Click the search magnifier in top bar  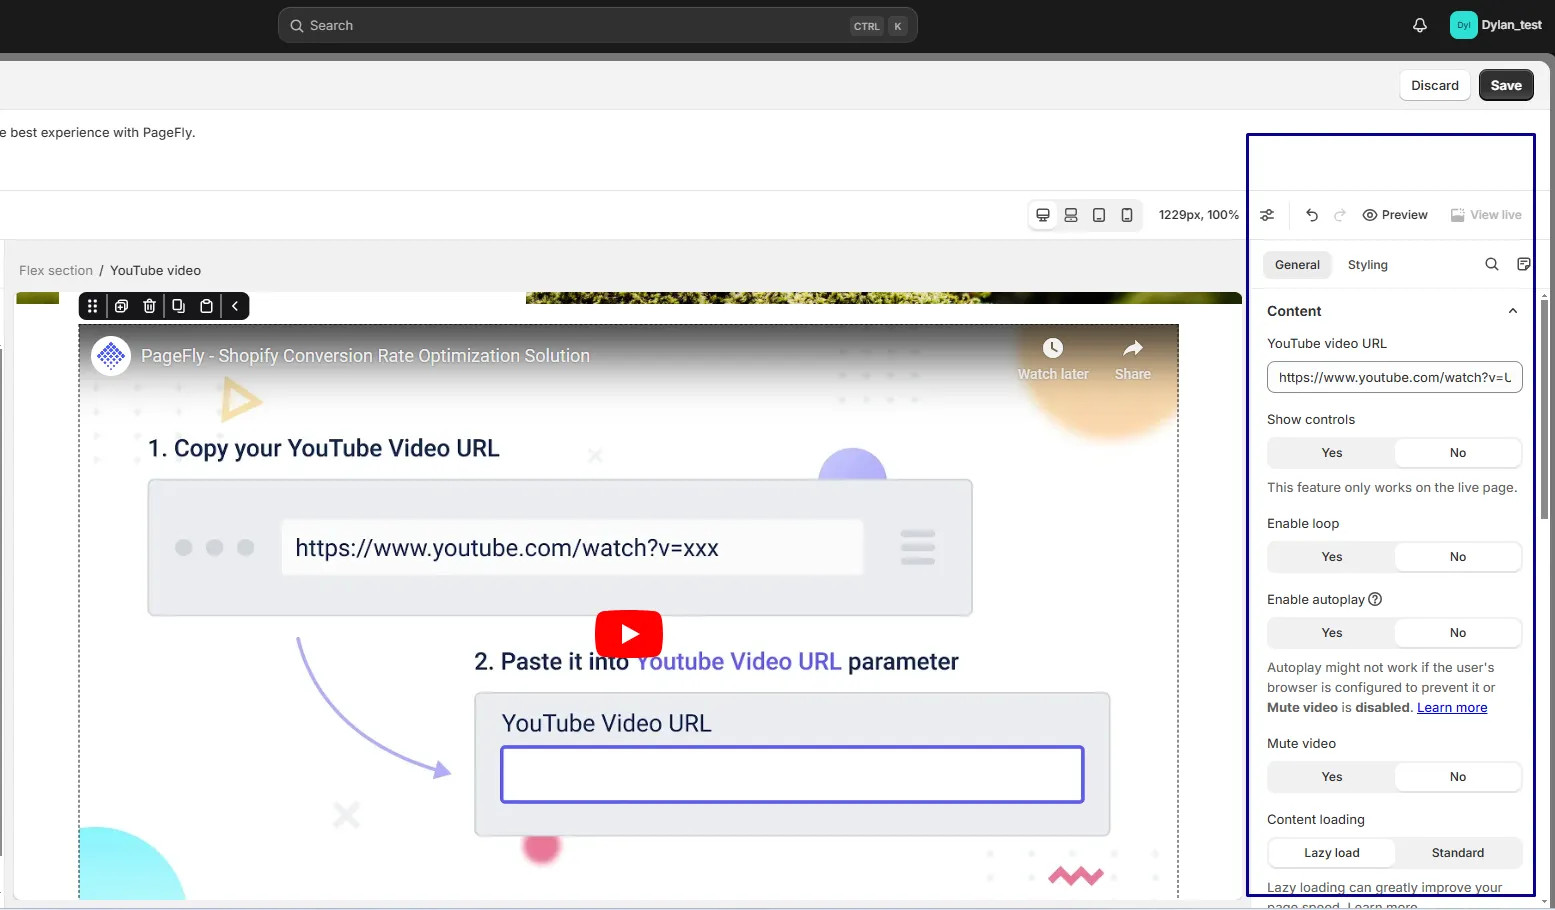296,26
